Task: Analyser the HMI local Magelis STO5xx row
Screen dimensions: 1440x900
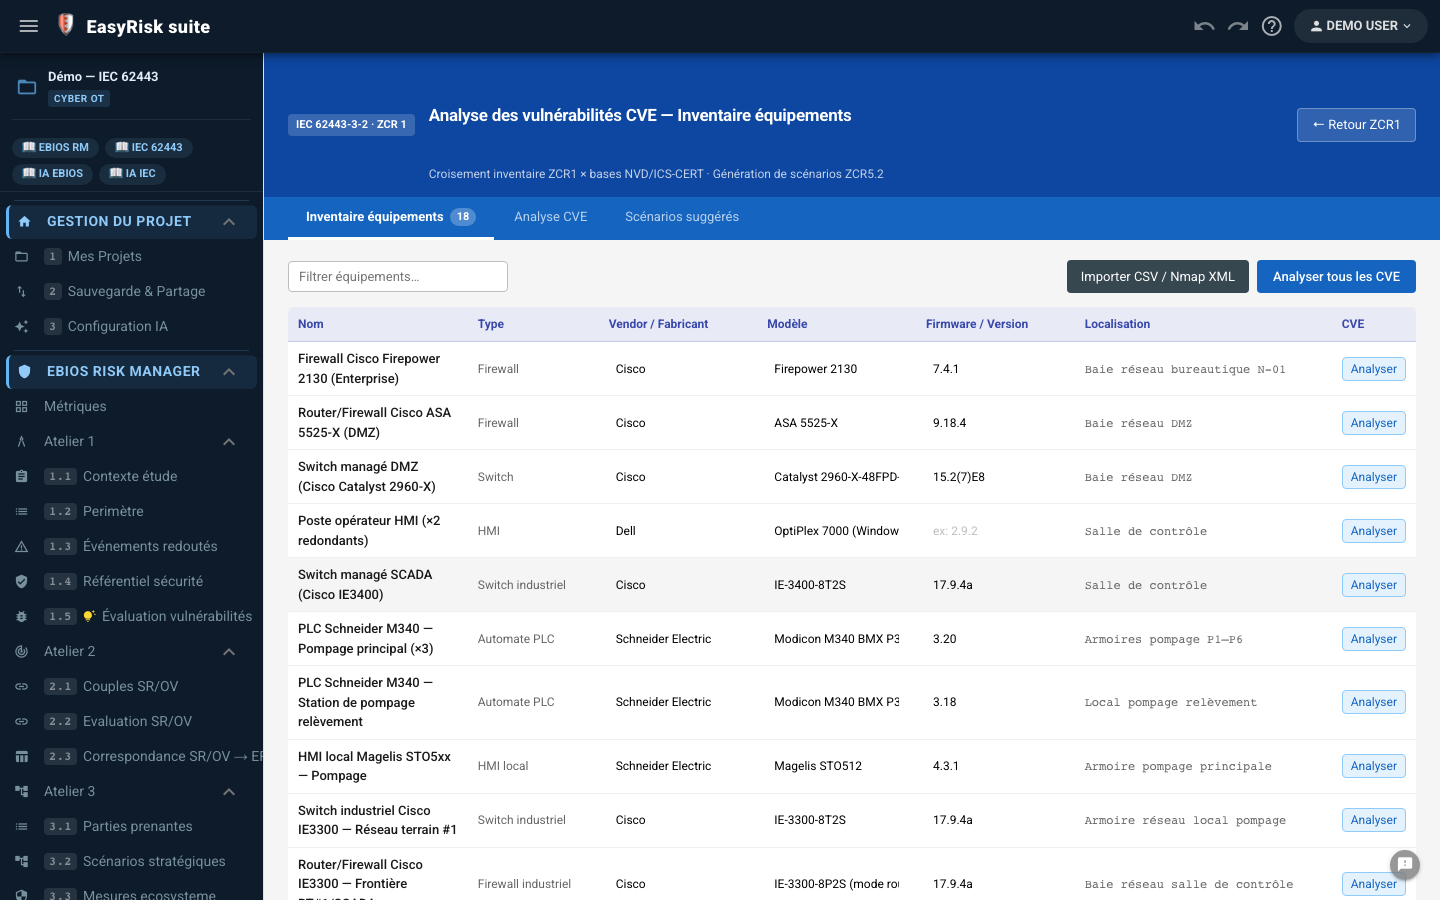Action: (1374, 766)
